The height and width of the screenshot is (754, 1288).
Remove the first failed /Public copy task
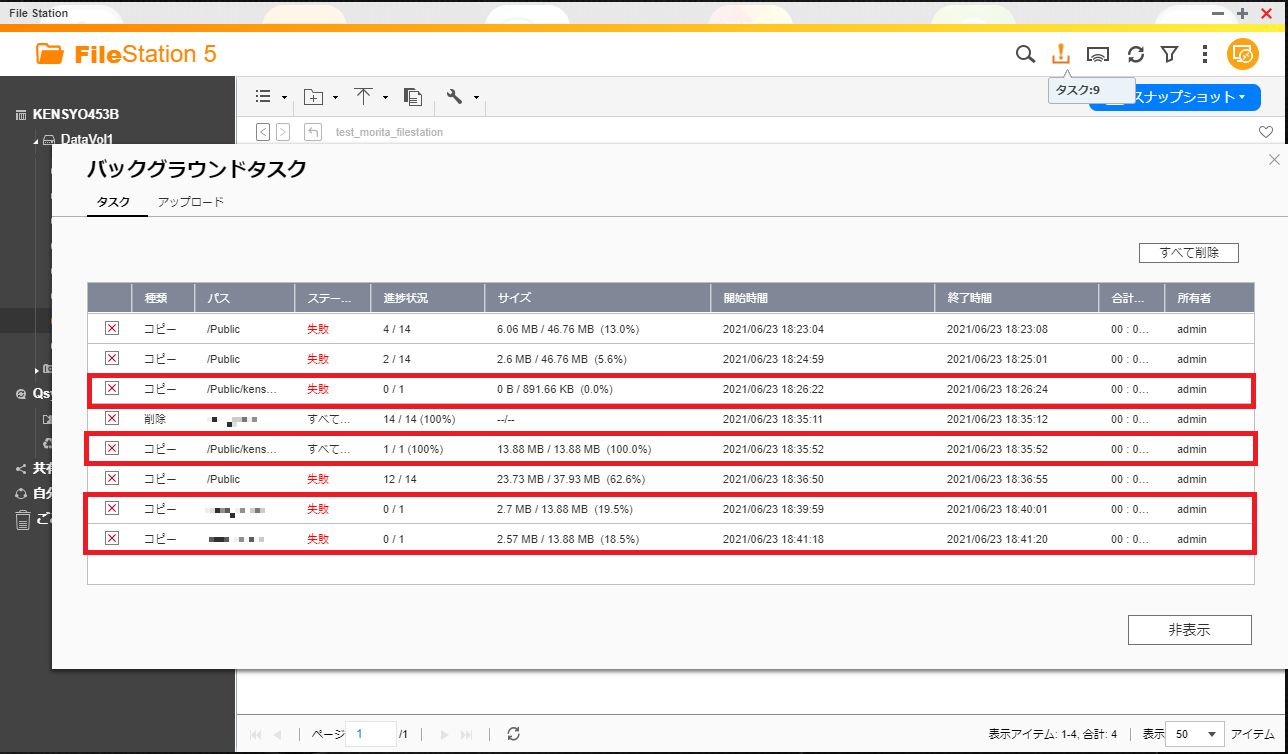(112, 329)
